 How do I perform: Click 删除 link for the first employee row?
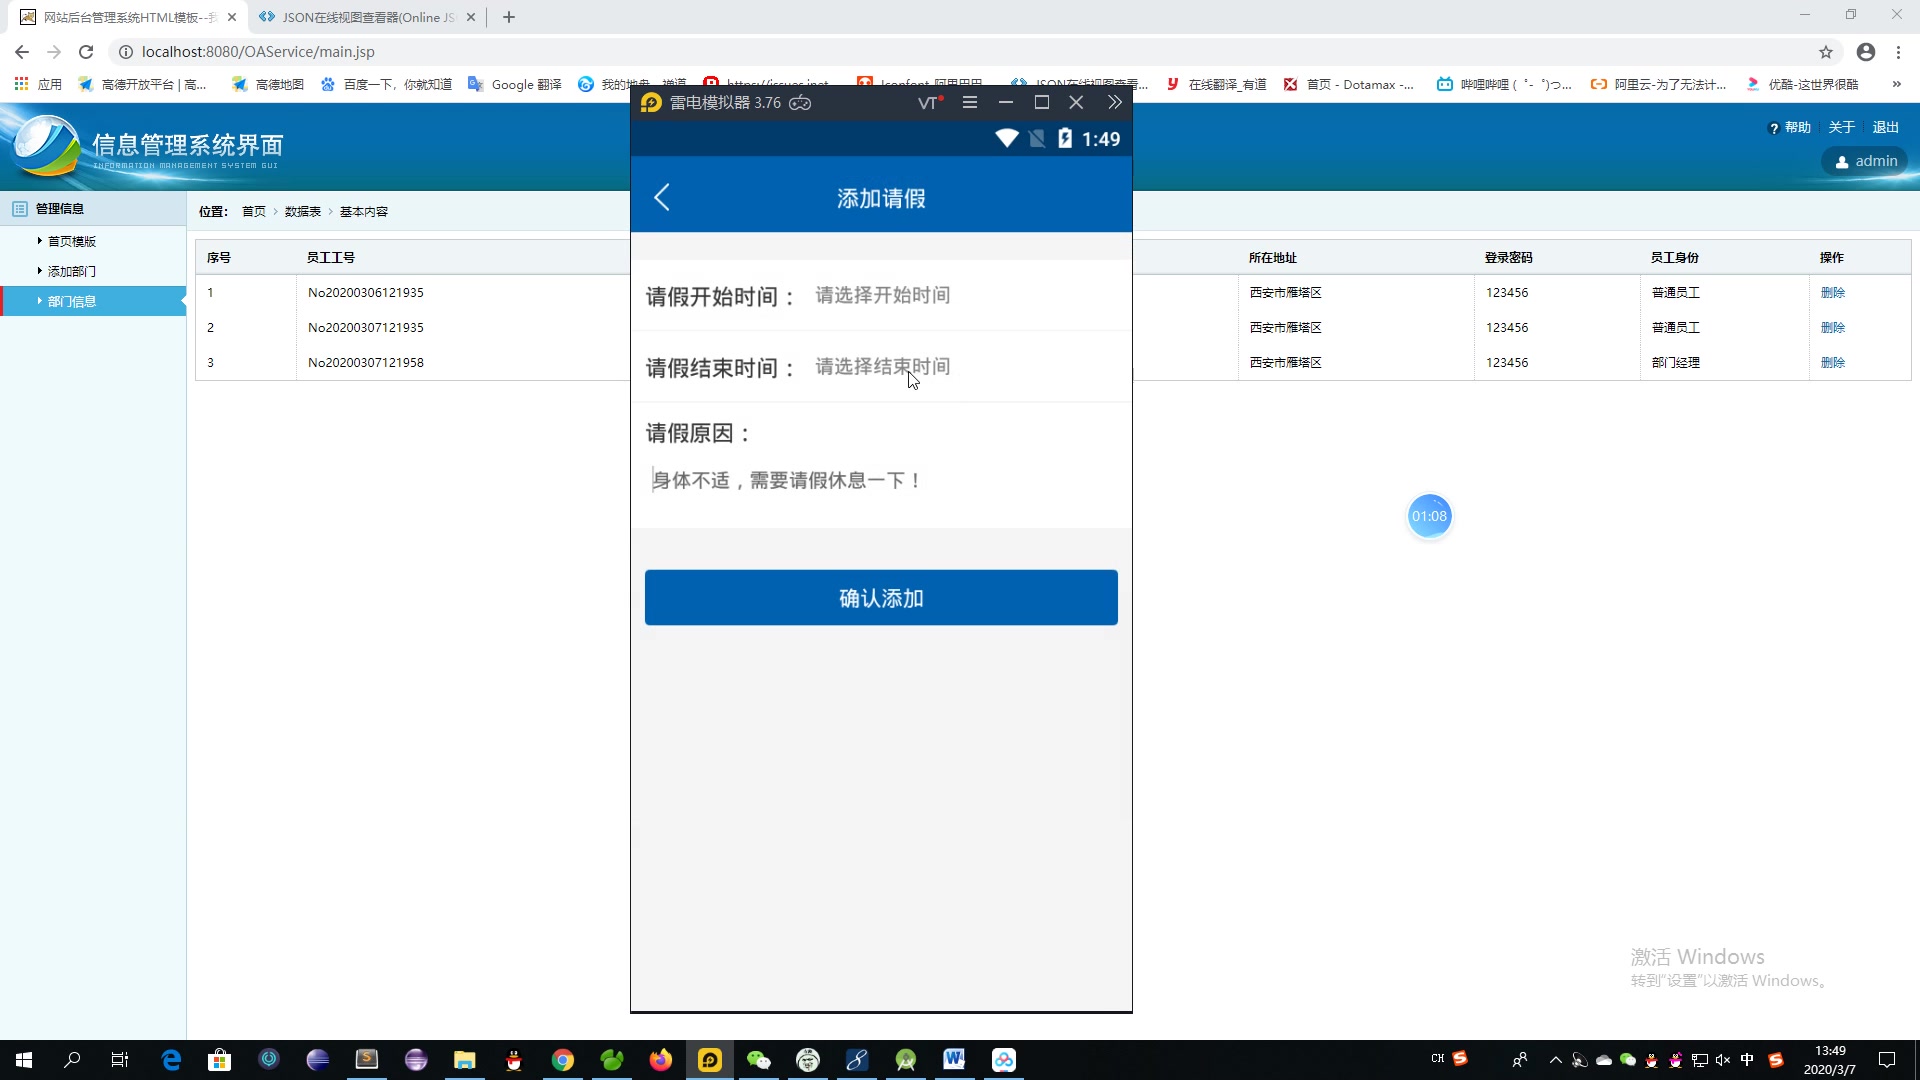(x=1832, y=293)
